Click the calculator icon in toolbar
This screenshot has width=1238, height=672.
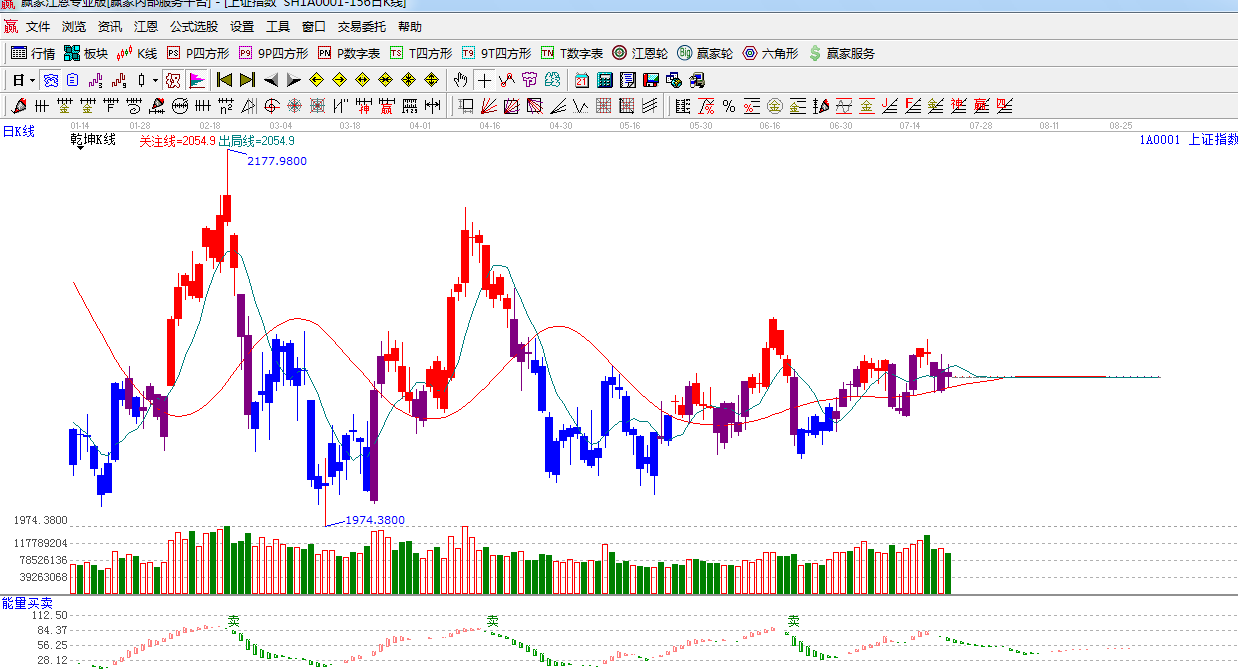[605, 80]
